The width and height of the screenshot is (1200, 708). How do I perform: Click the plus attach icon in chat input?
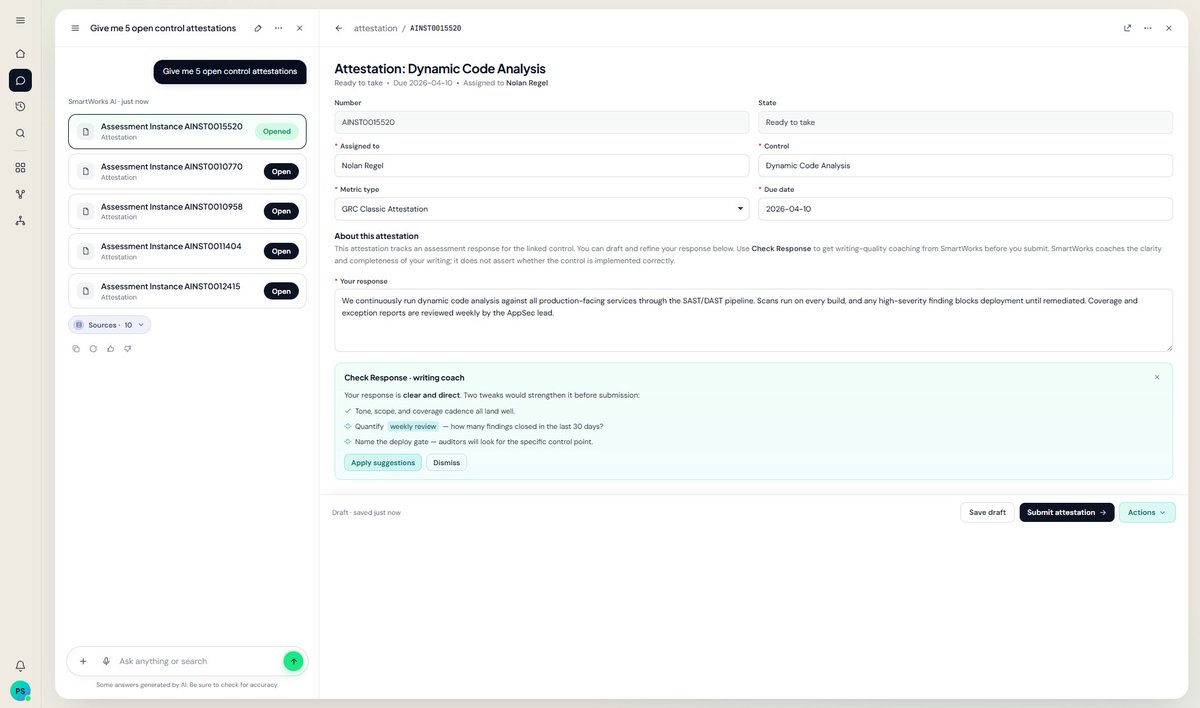point(83,661)
